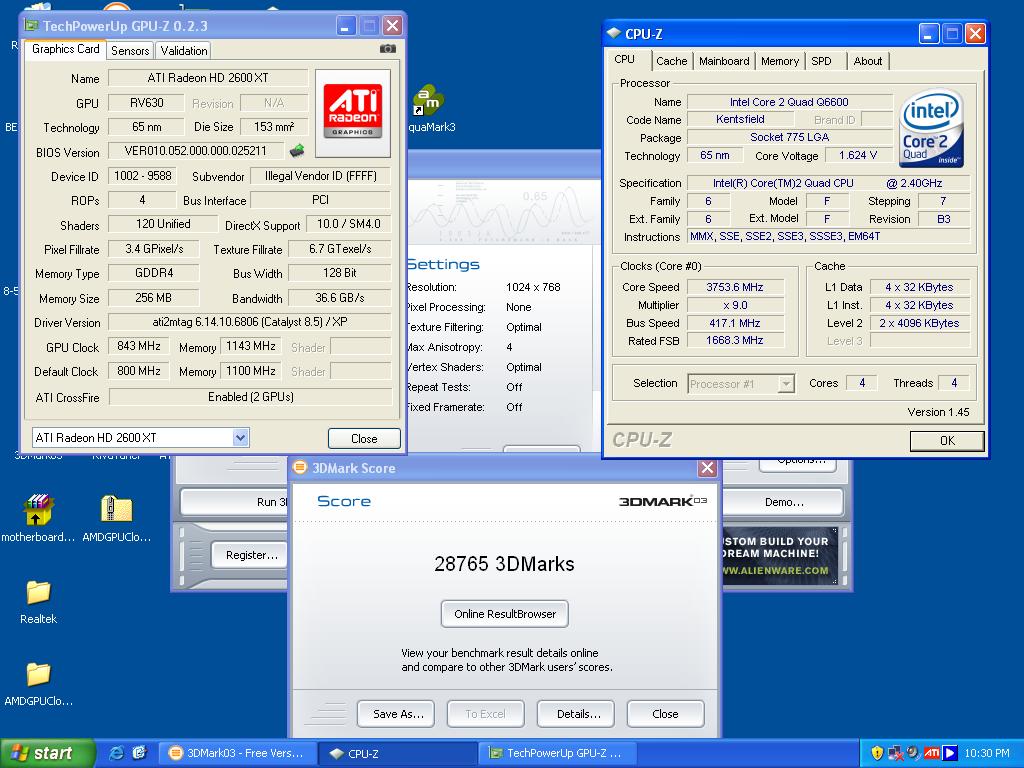Click the ATI Radeon logo in GPU-Z

[353, 113]
